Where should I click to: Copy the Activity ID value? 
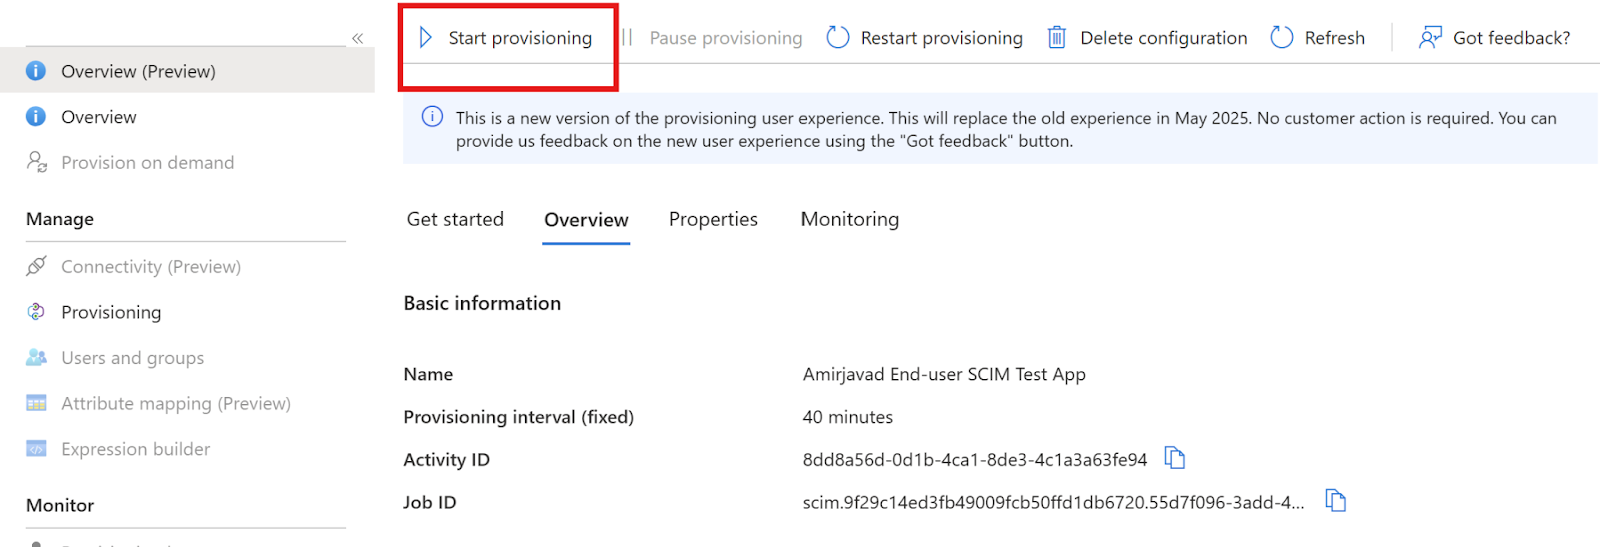pyautogui.click(x=1175, y=459)
